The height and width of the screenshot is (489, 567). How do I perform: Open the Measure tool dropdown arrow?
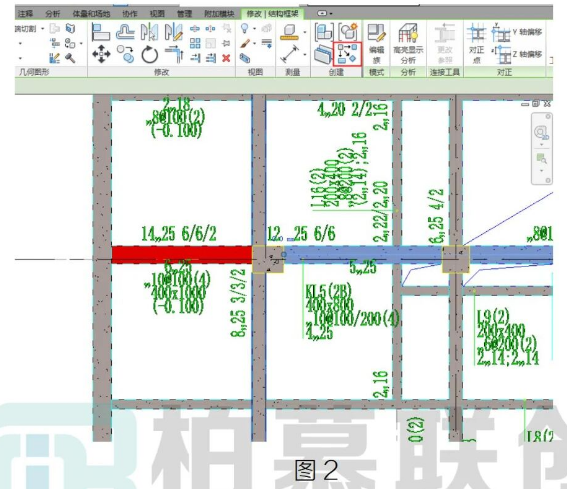click(x=305, y=32)
